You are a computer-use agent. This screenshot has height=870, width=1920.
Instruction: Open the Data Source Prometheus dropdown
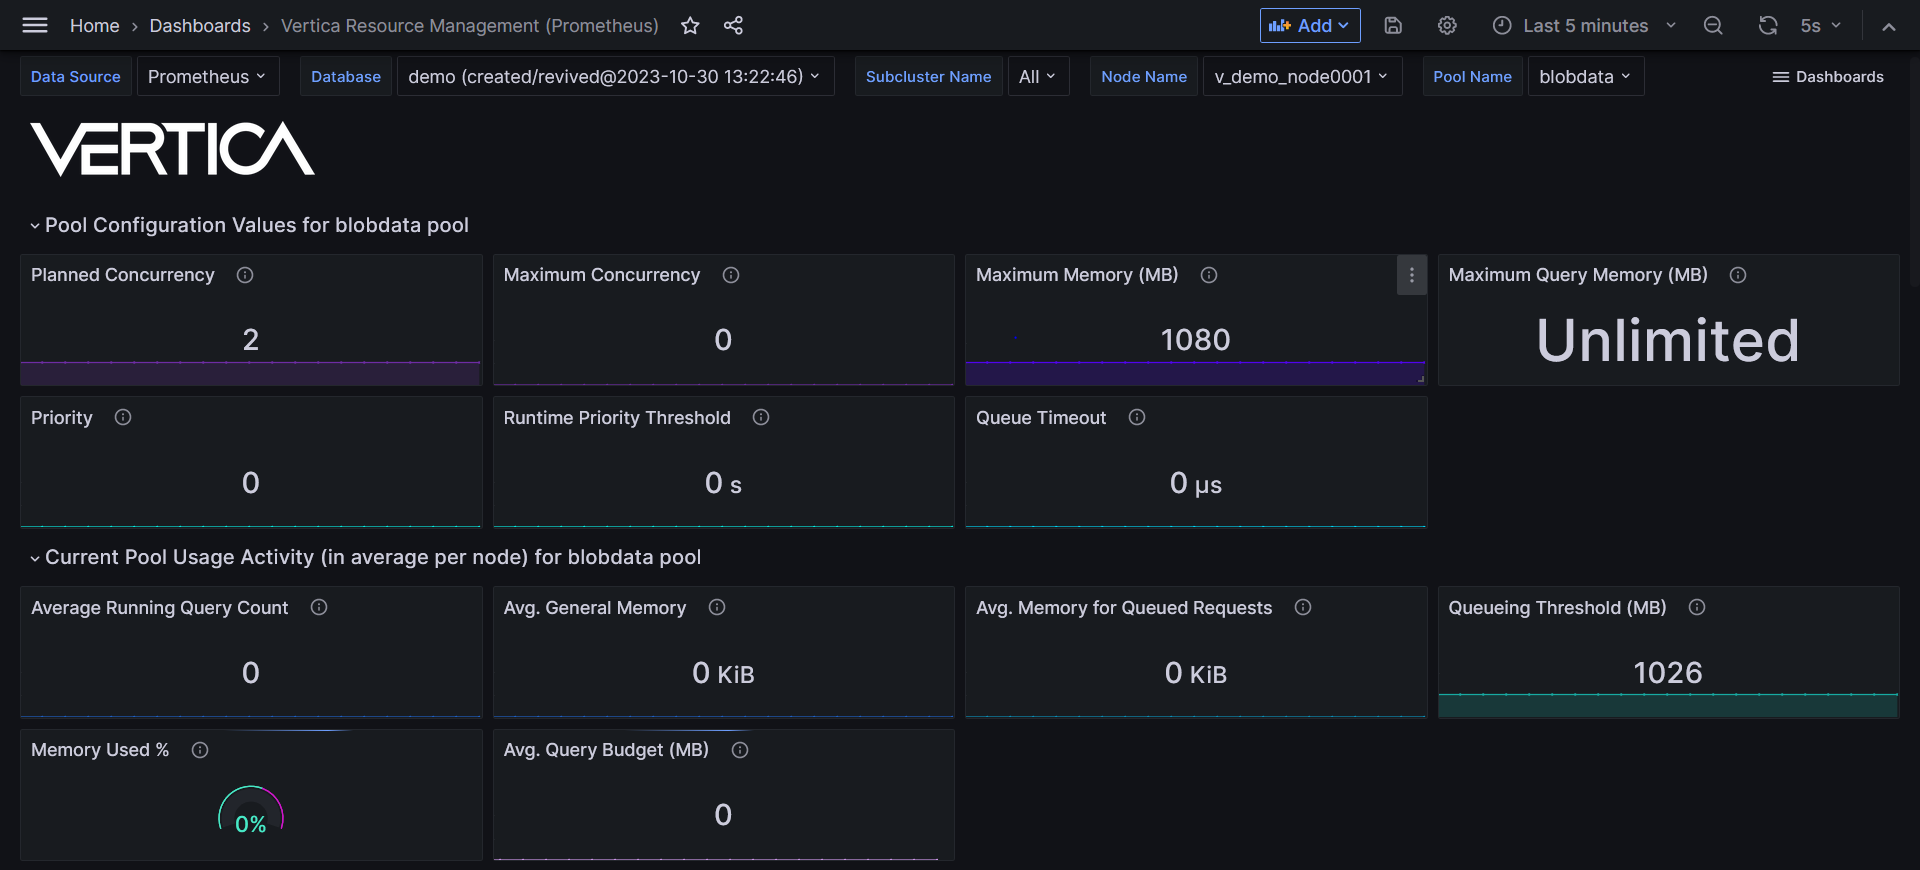(x=207, y=77)
